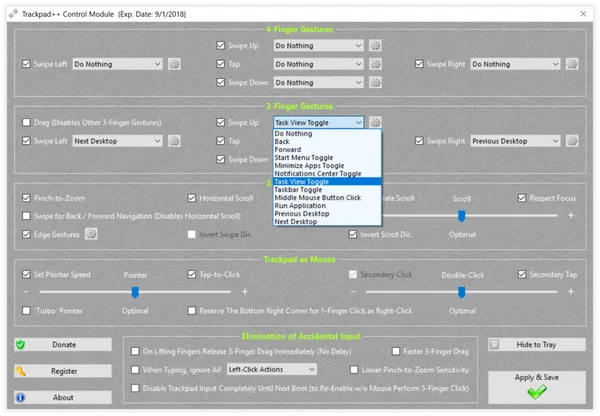Open settings gear beside 3-finger Swipe Left

pyautogui.click(x=174, y=141)
